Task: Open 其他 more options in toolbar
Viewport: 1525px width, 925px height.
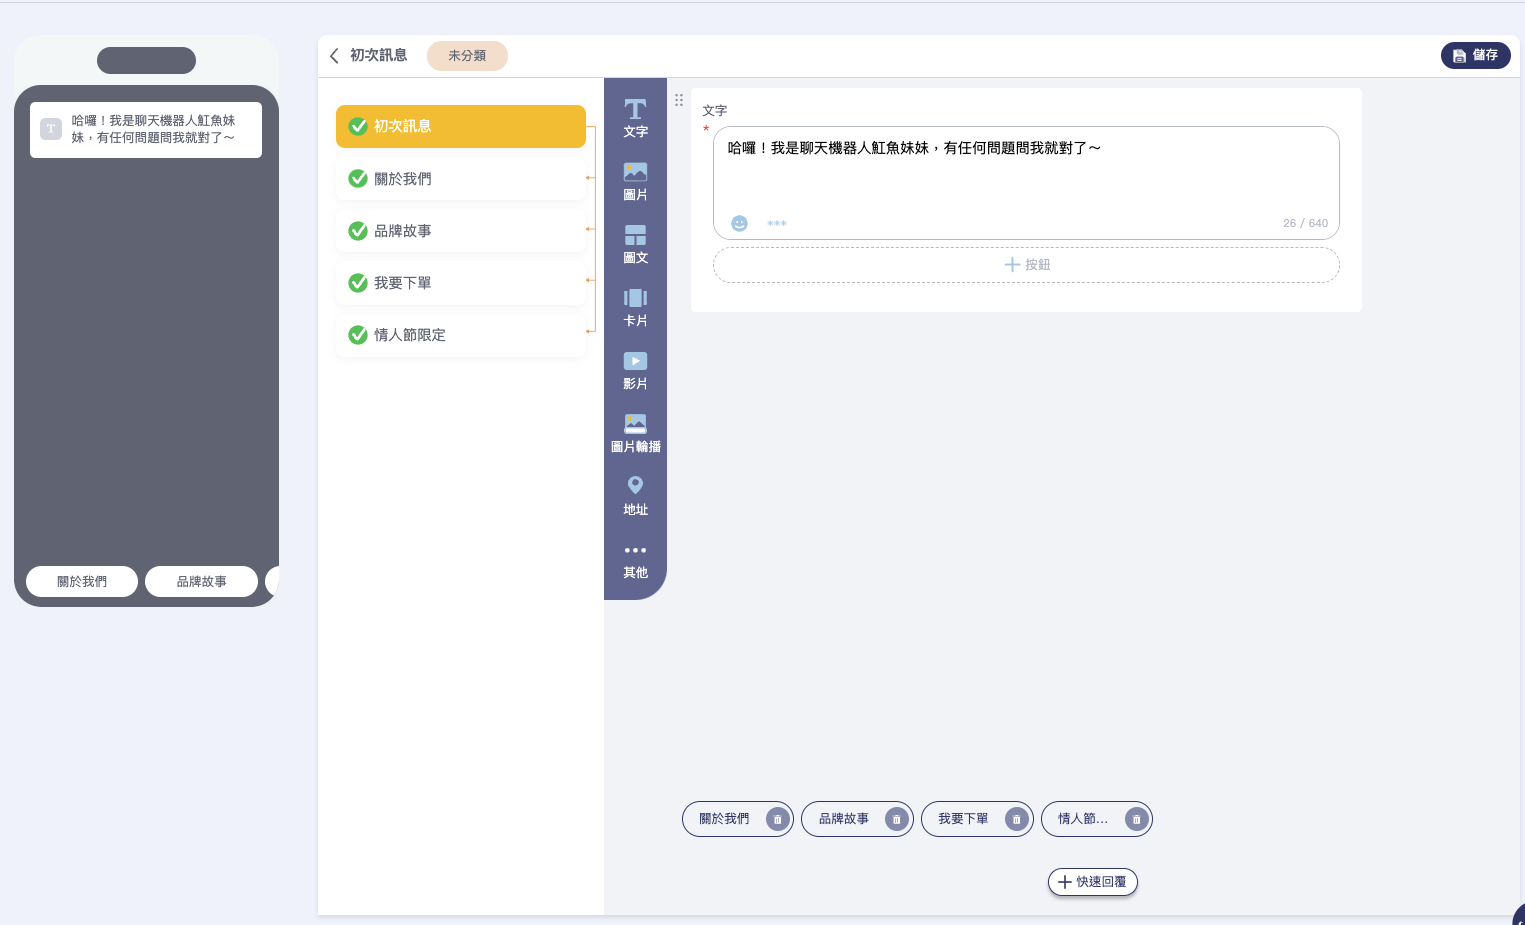Action: tap(635, 560)
